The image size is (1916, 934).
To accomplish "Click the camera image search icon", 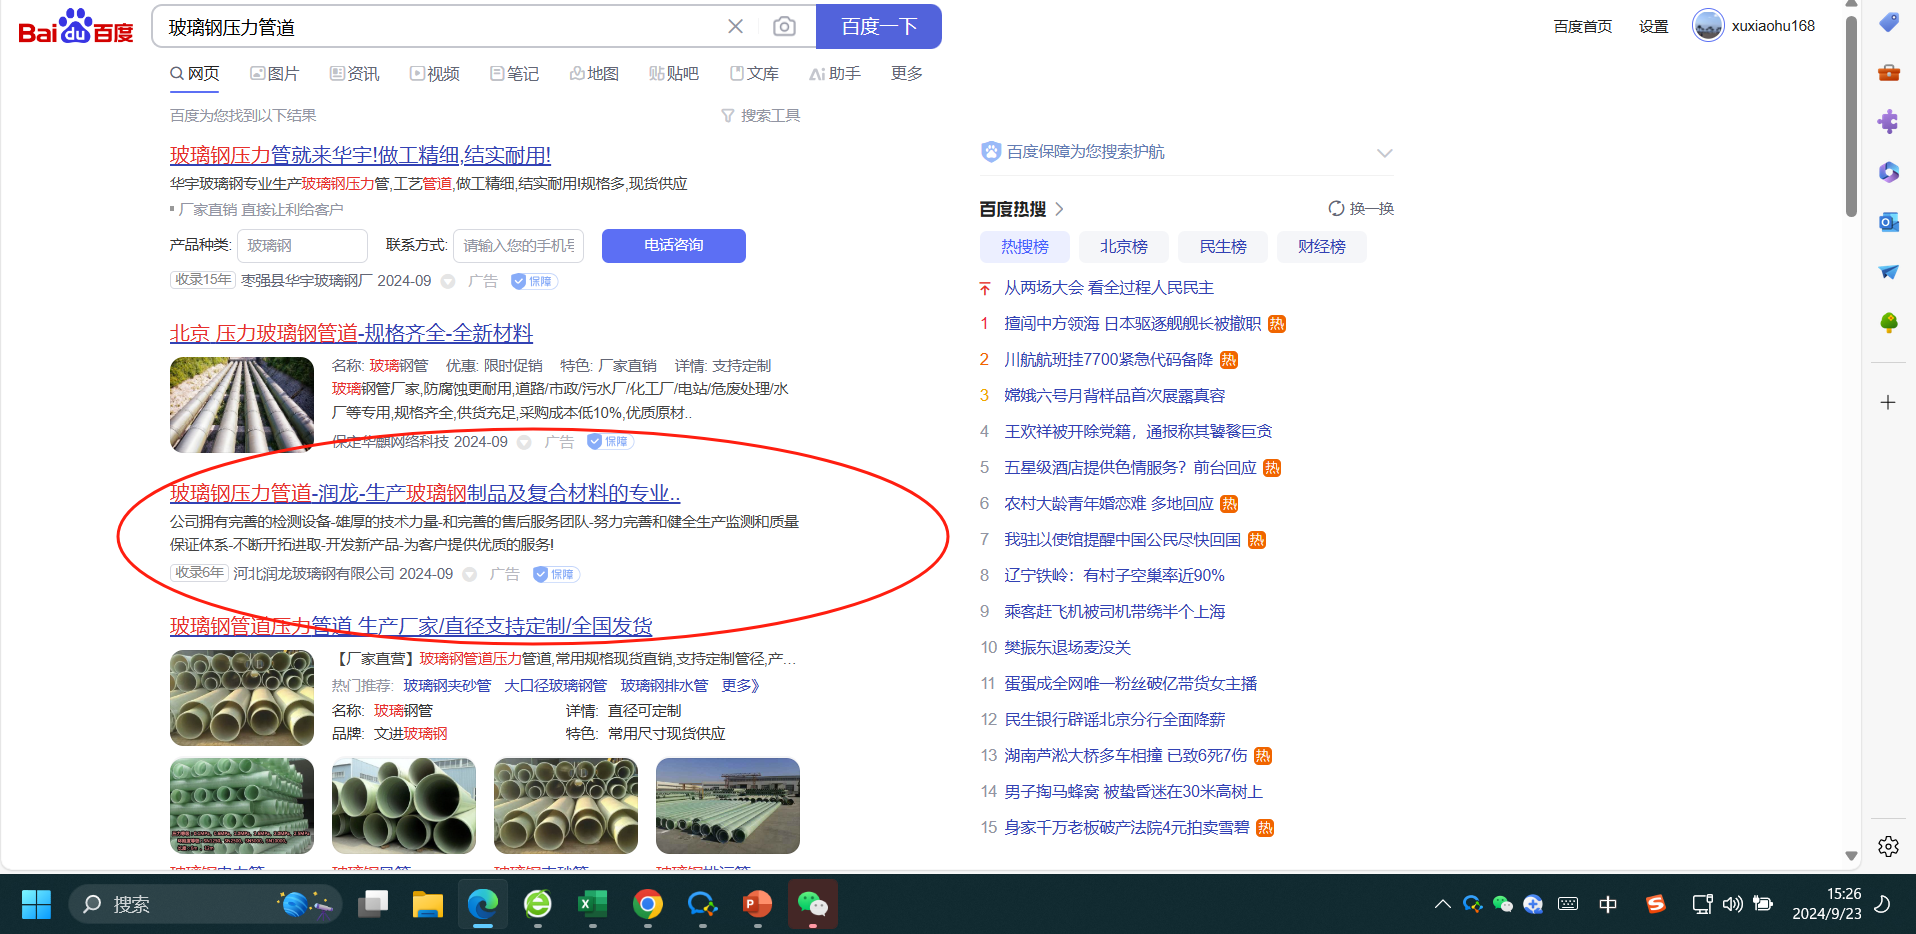I will [x=784, y=27].
